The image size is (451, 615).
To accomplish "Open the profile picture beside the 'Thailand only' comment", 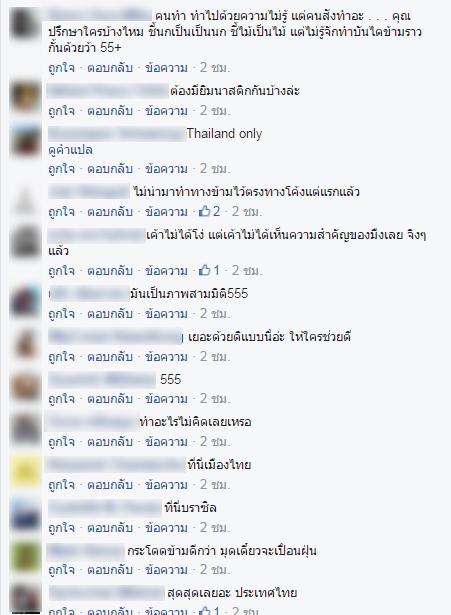I will click(25, 140).
